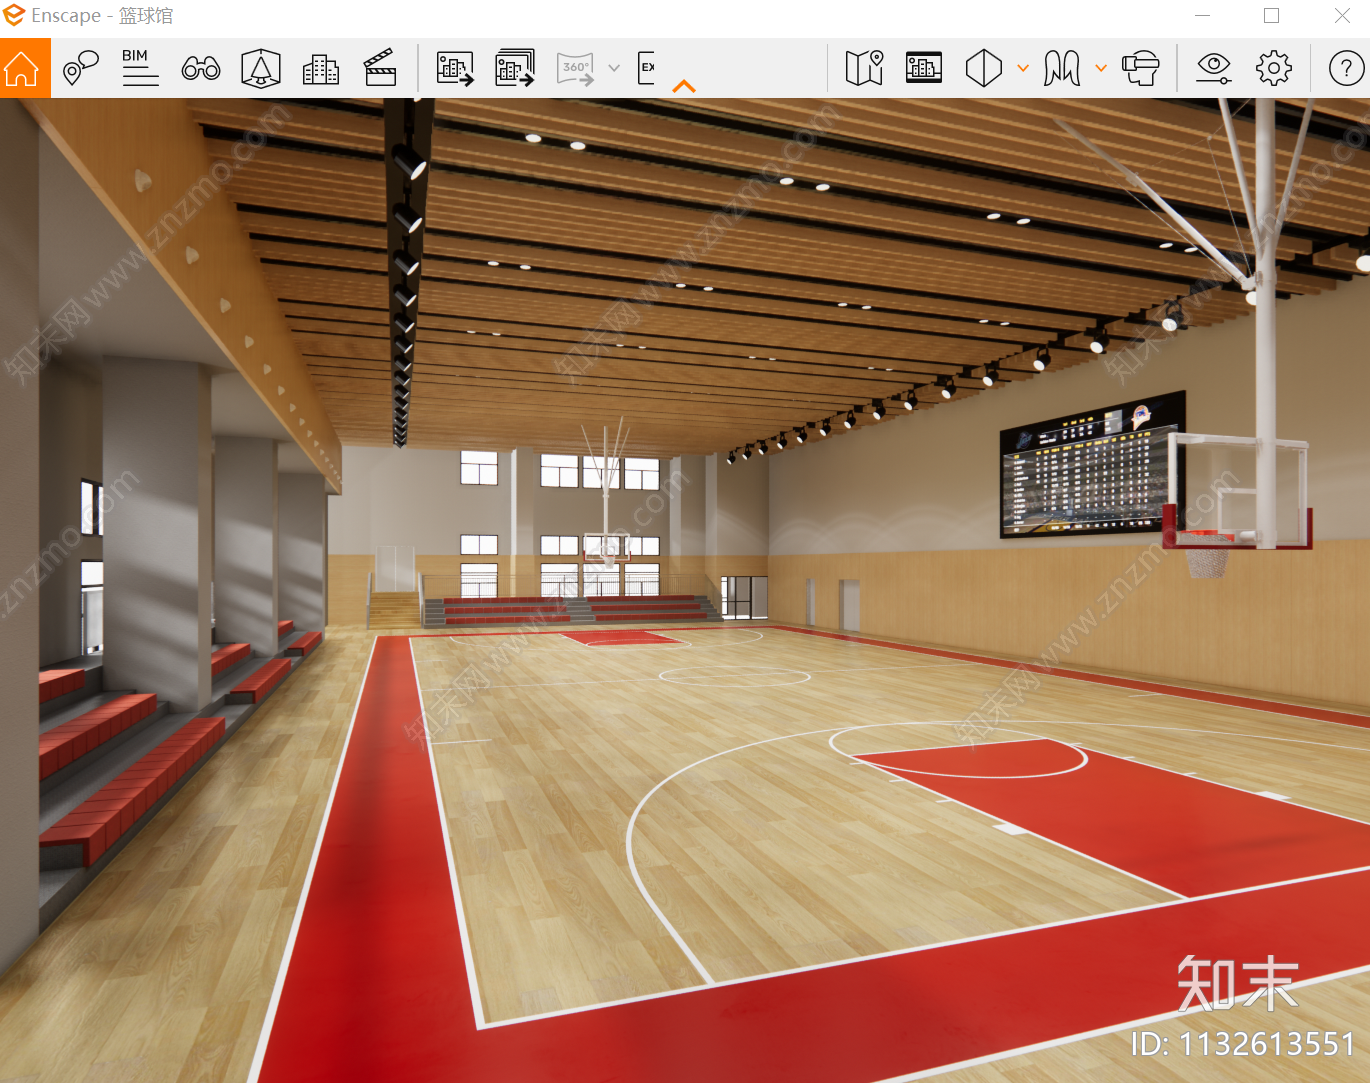
Task: Open Manage Views with the pin icon
Action: coord(80,68)
